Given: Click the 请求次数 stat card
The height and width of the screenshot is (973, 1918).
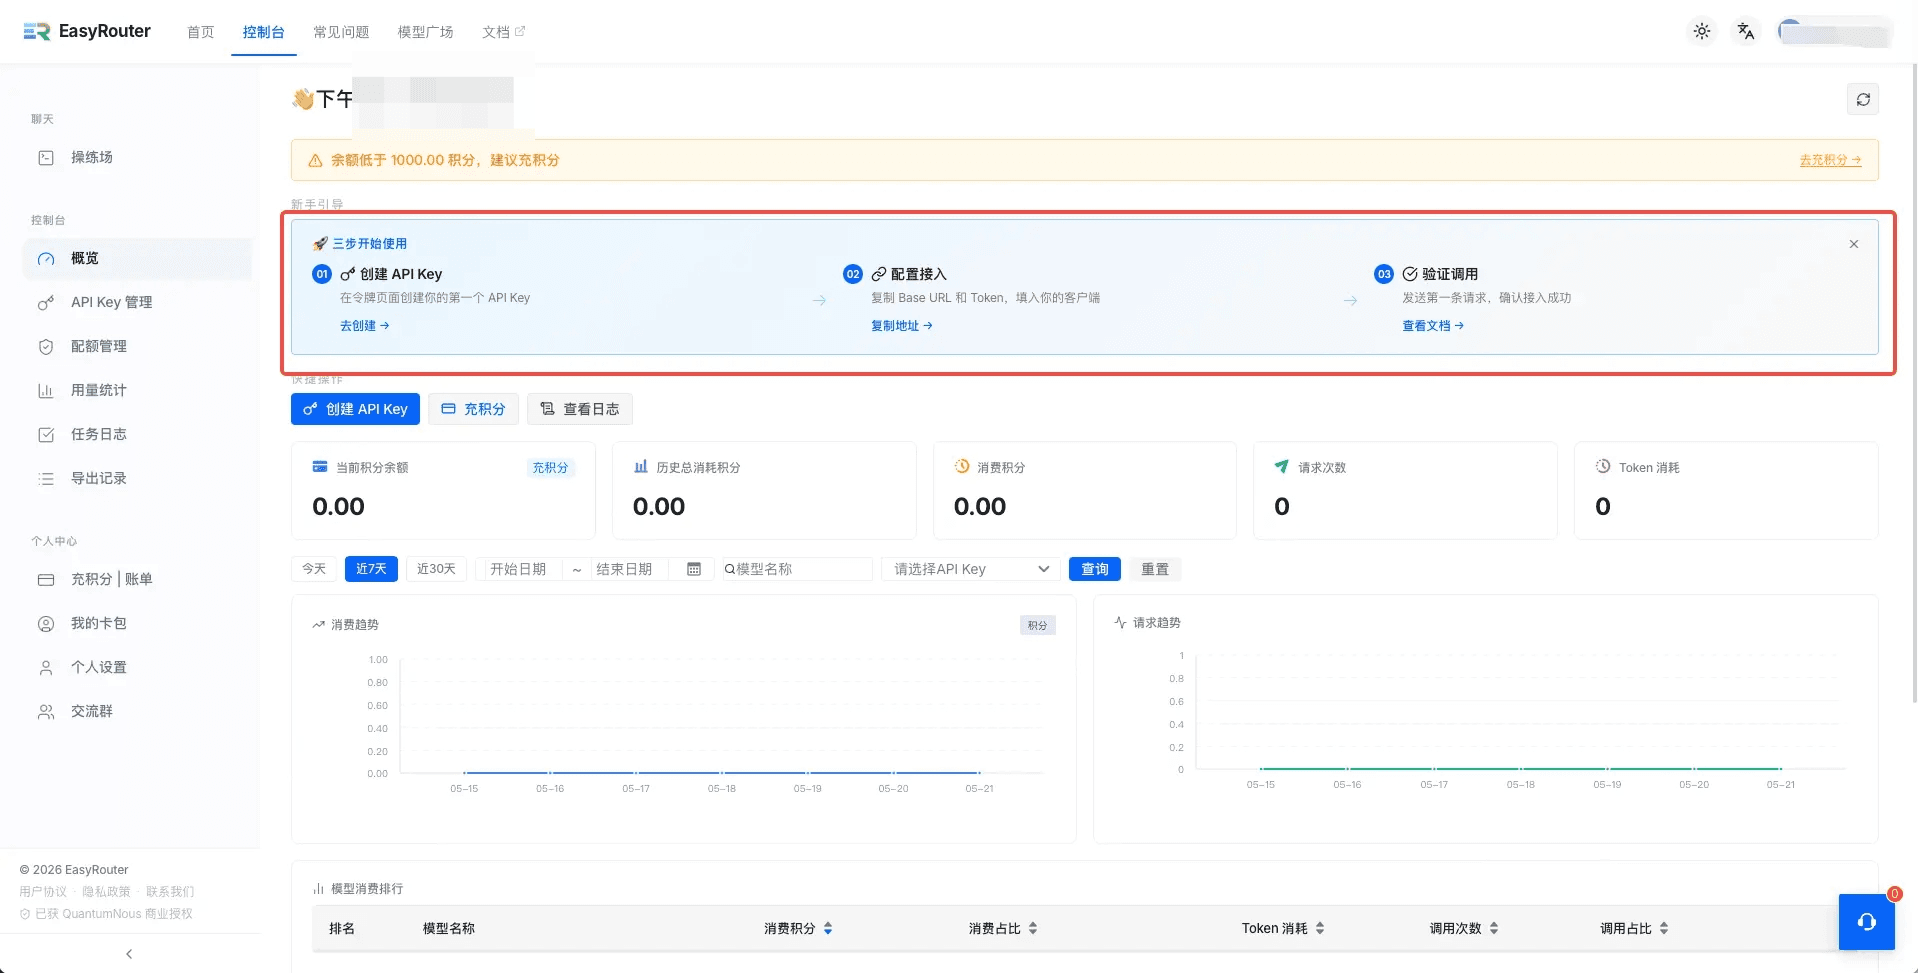Looking at the screenshot, I should coord(1405,490).
